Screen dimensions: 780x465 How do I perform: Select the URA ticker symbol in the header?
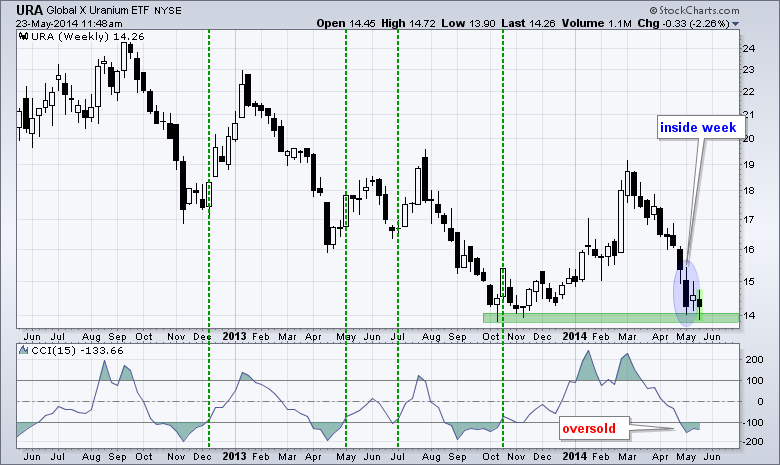tap(29, 10)
